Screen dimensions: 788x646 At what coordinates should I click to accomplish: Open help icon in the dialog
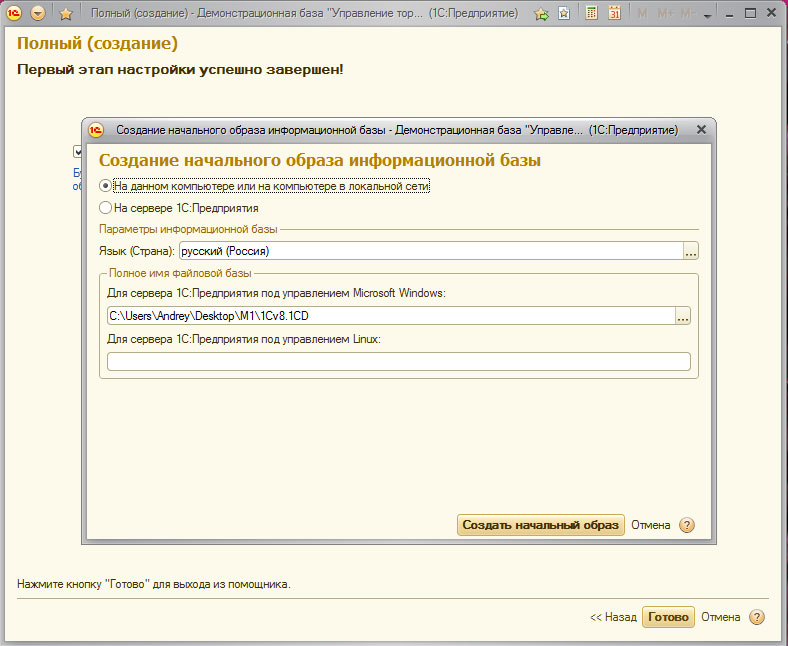(686, 525)
